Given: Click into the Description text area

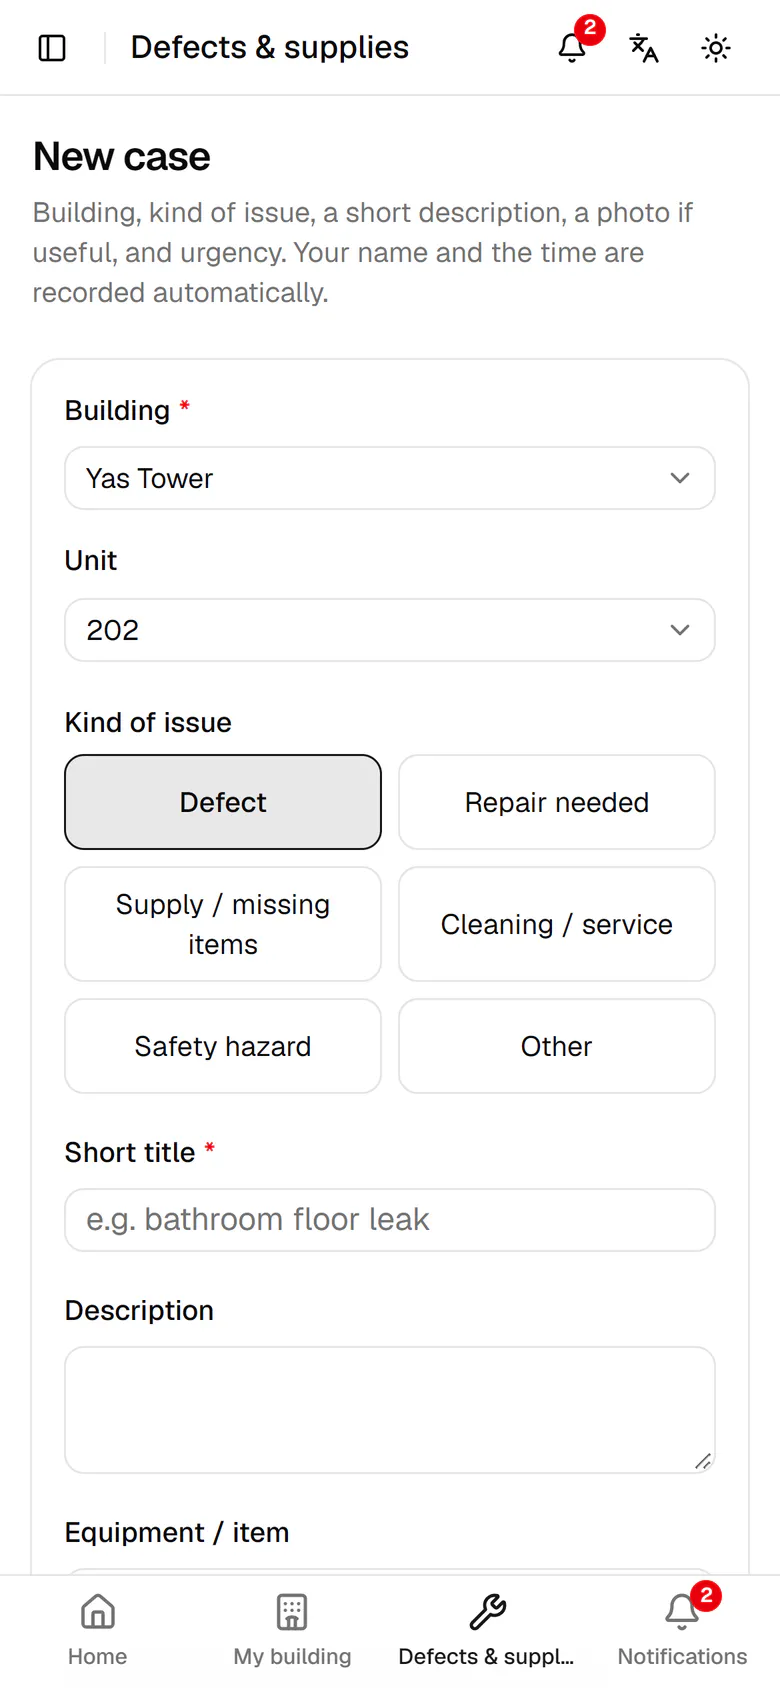Looking at the screenshot, I should [390, 1410].
